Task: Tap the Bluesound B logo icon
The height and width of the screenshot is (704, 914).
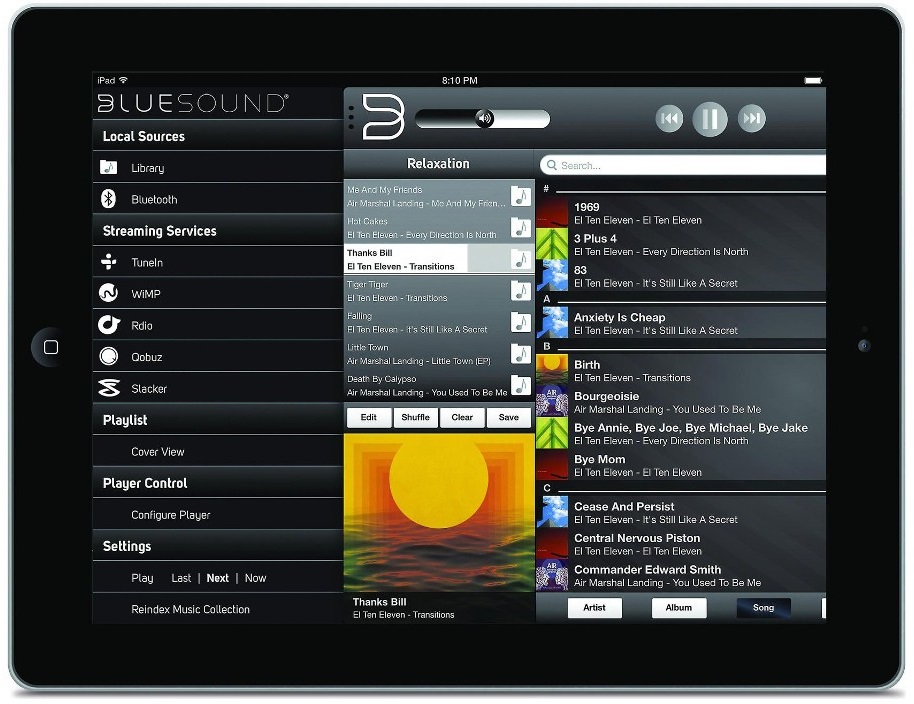Action: [382, 118]
